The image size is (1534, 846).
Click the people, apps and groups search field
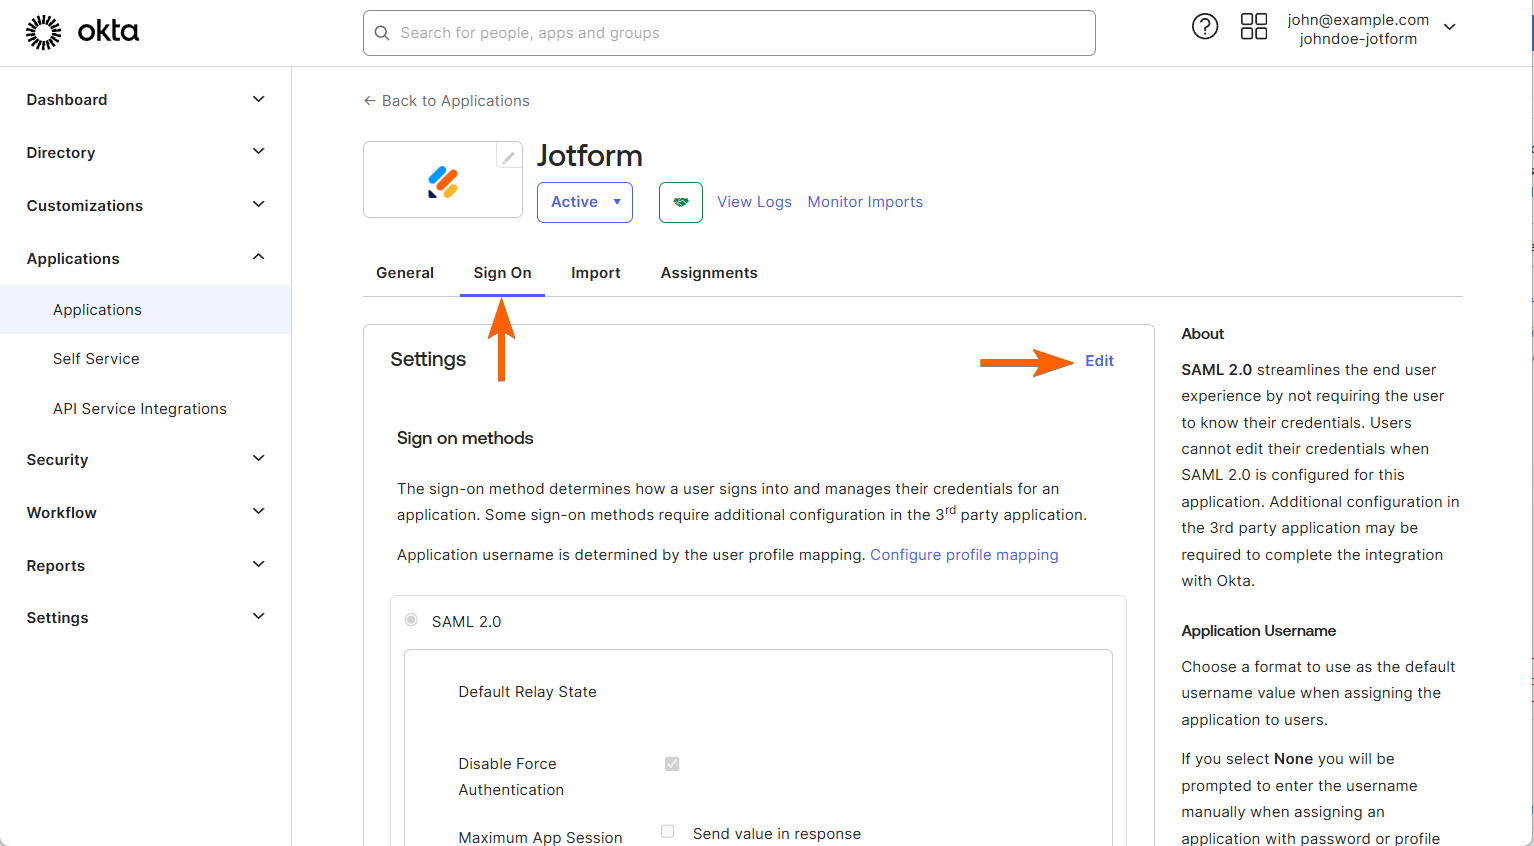pos(740,33)
